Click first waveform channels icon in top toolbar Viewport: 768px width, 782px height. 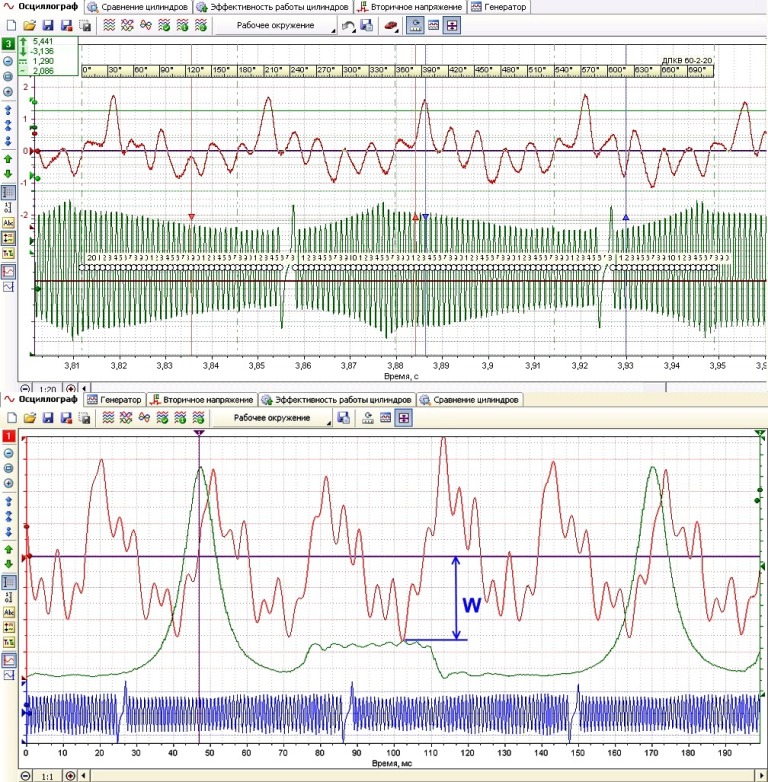(109, 25)
